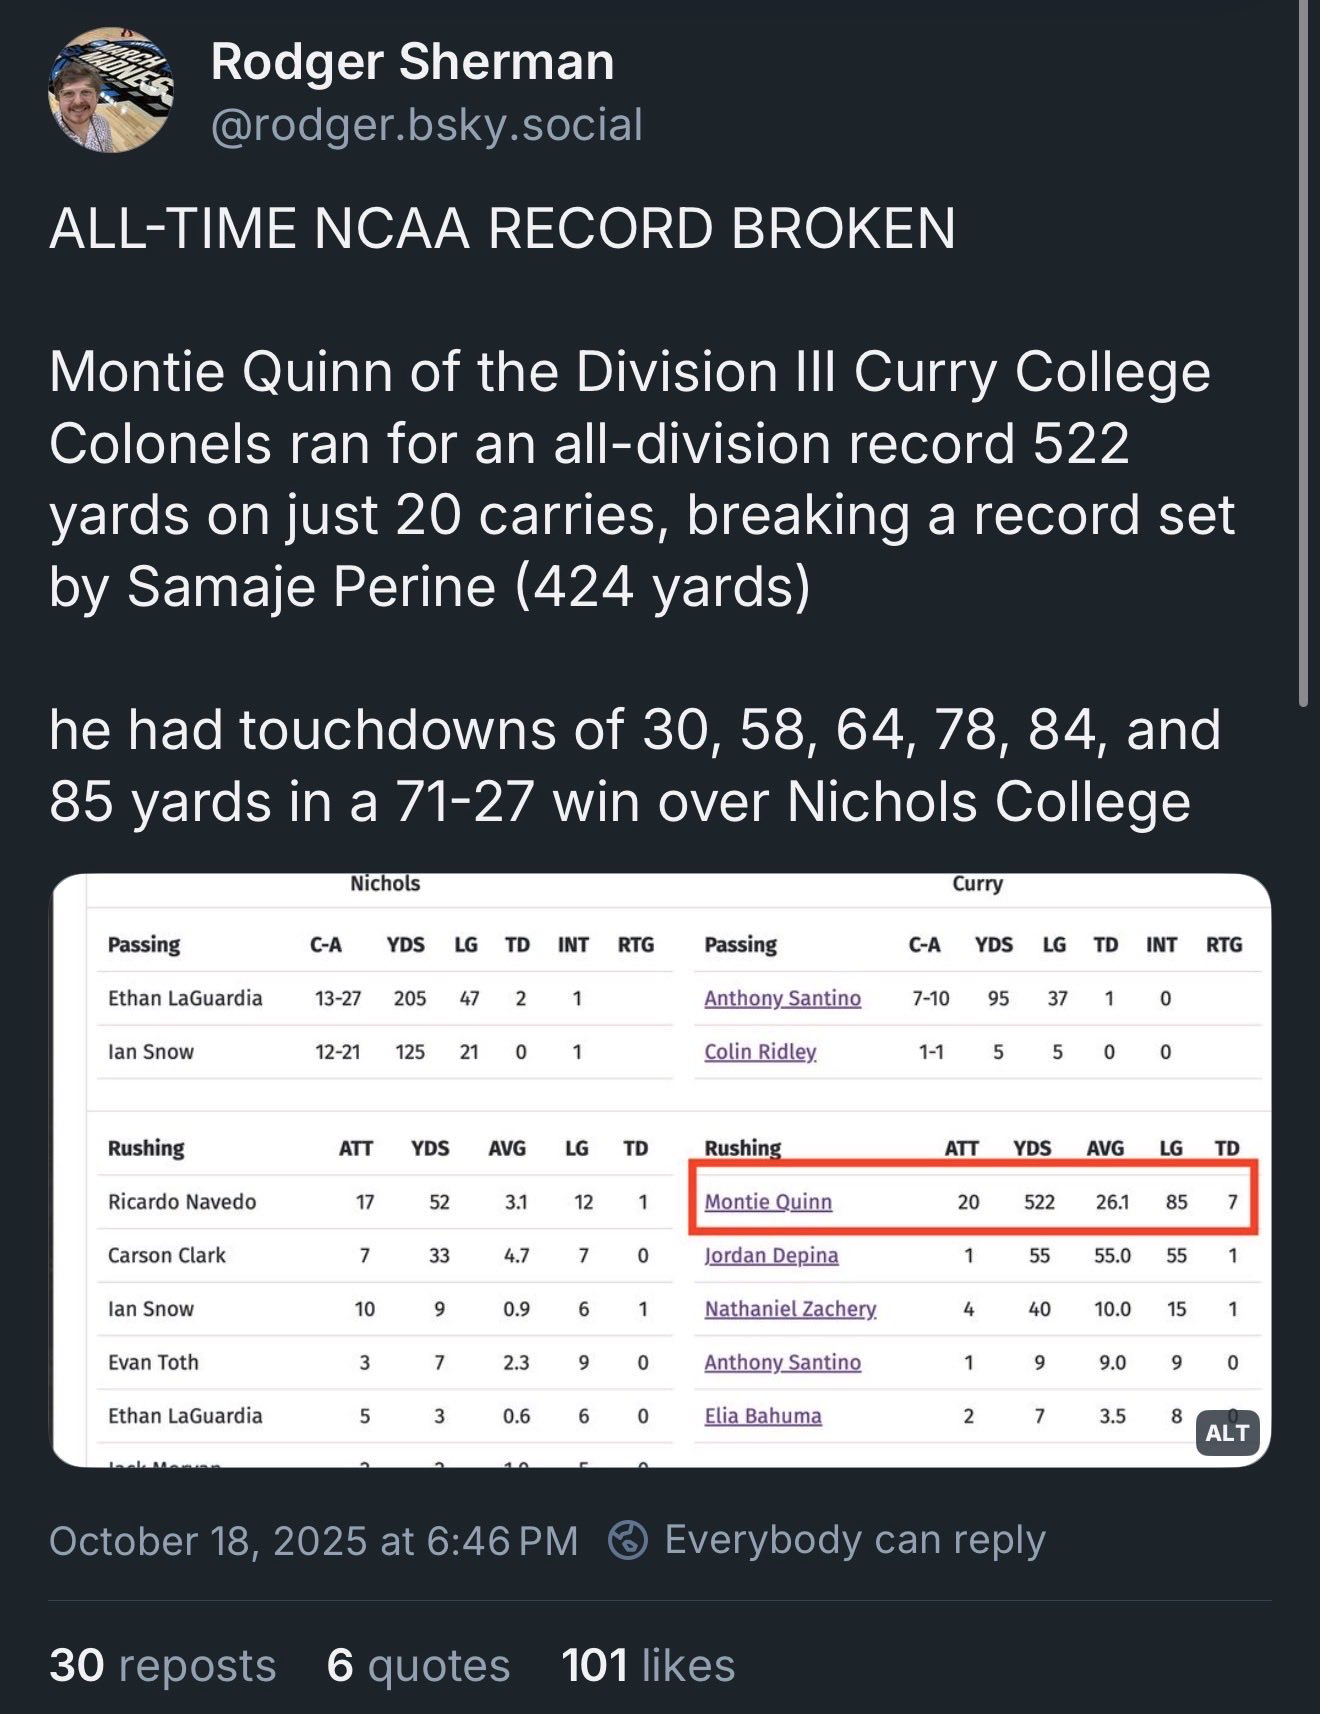1320x1714 pixels.
Task: Open Rodger Sherman's profile avatar
Action: coord(111,90)
